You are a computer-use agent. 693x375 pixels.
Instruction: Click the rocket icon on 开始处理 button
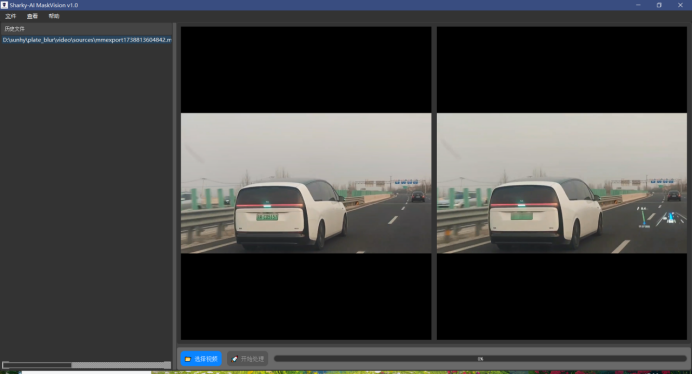[235, 359]
